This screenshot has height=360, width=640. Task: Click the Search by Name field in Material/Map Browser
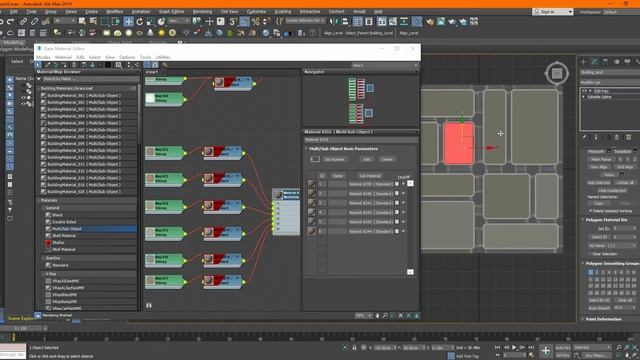[89, 79]
